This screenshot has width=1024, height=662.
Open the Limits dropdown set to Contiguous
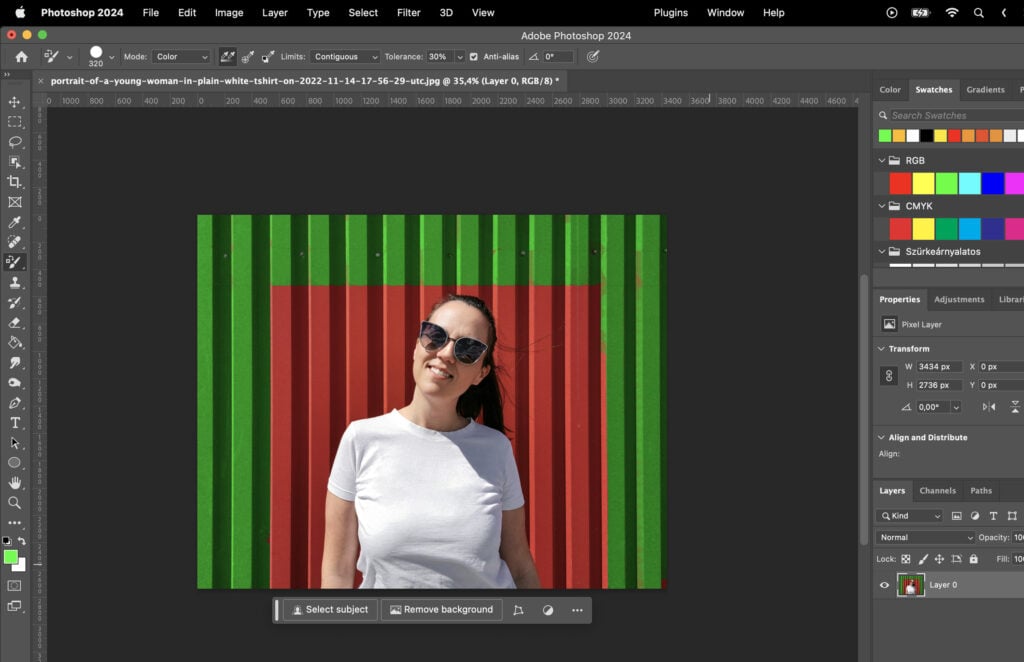(345, 56)
